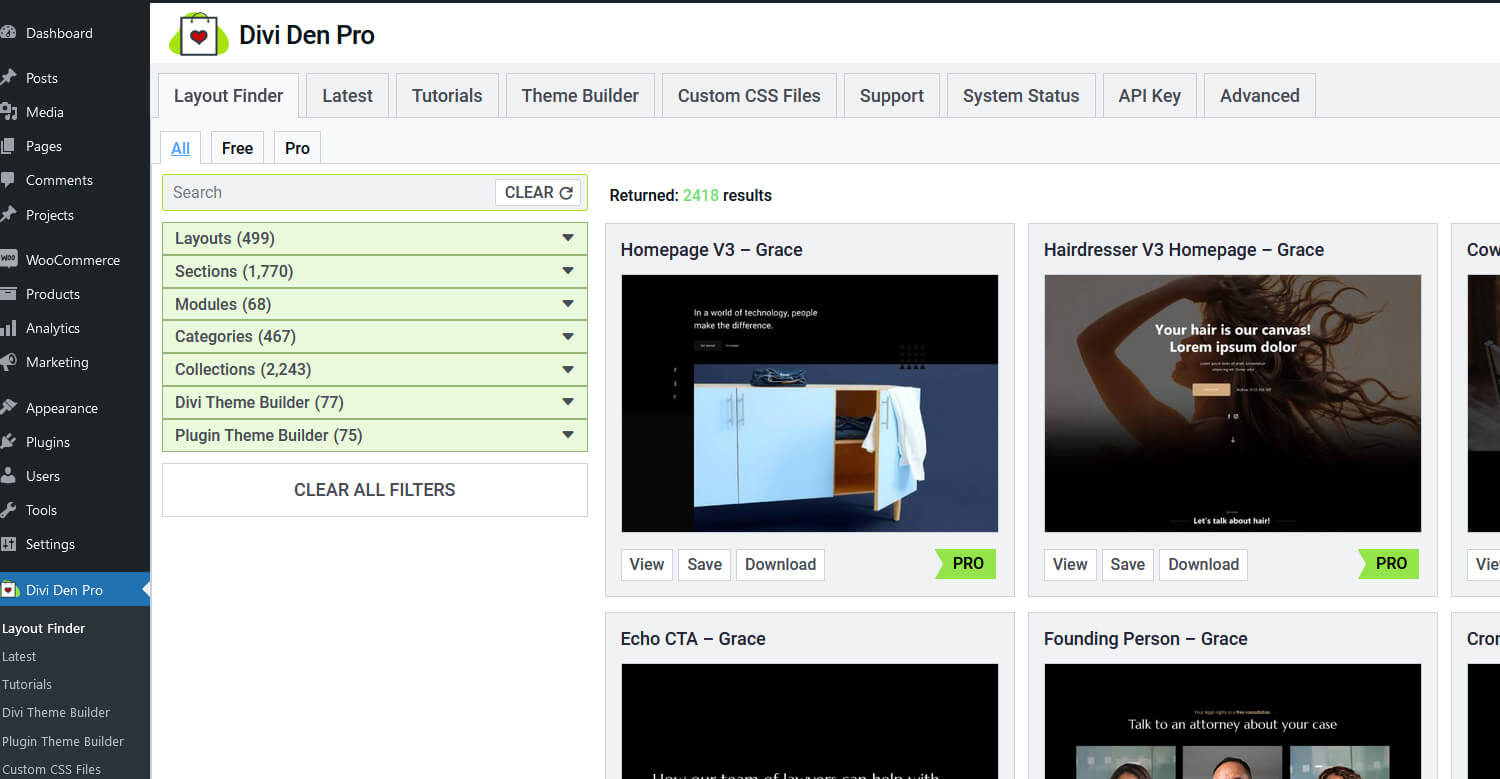Click the Plugins icon in sidebar

(x=8, y=442)
